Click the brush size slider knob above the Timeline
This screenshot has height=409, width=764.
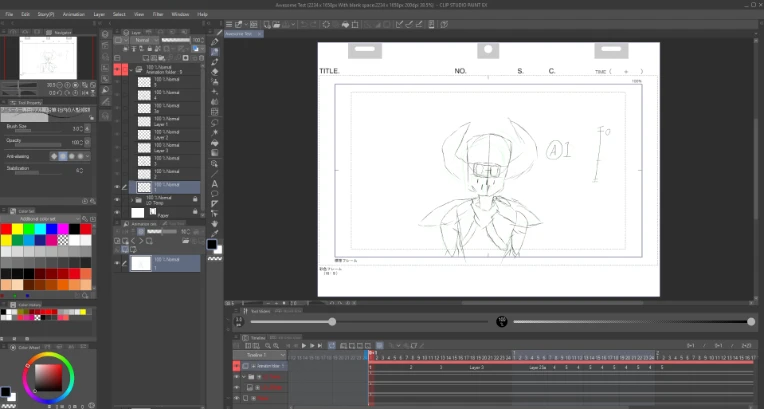tap(332, 322)
